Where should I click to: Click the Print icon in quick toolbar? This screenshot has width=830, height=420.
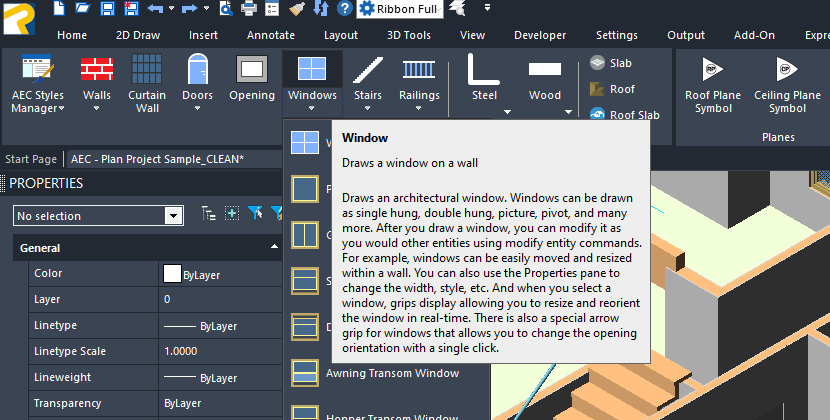coord(274,9)
